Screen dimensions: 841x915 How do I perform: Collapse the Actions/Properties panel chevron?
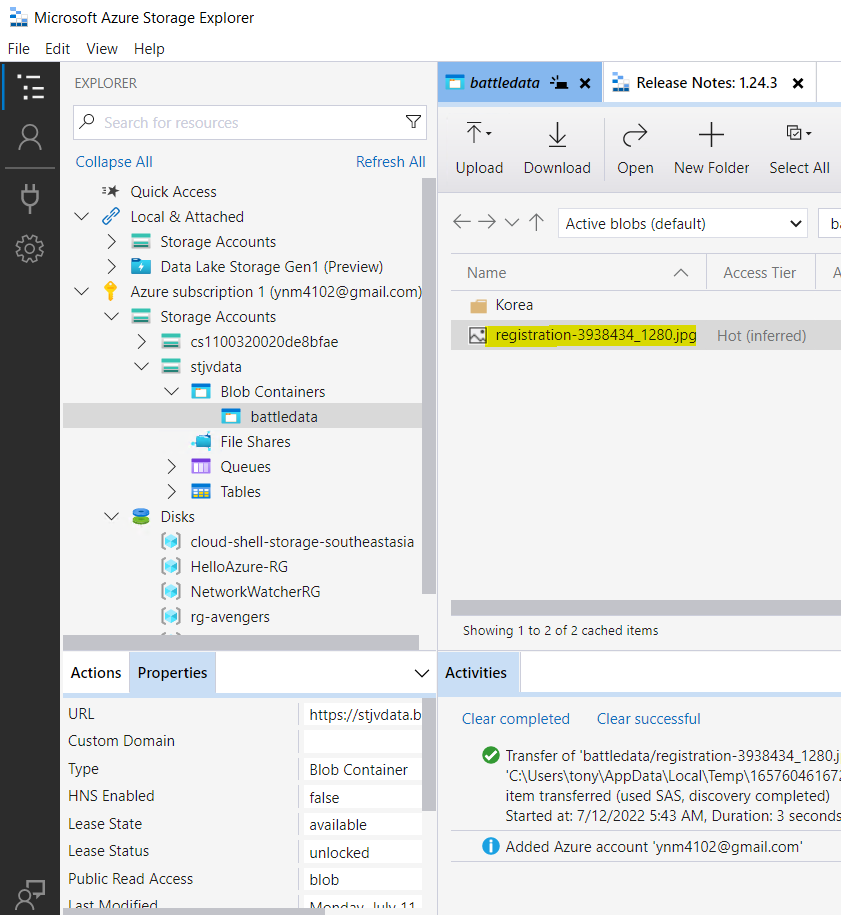click(421, 673)
